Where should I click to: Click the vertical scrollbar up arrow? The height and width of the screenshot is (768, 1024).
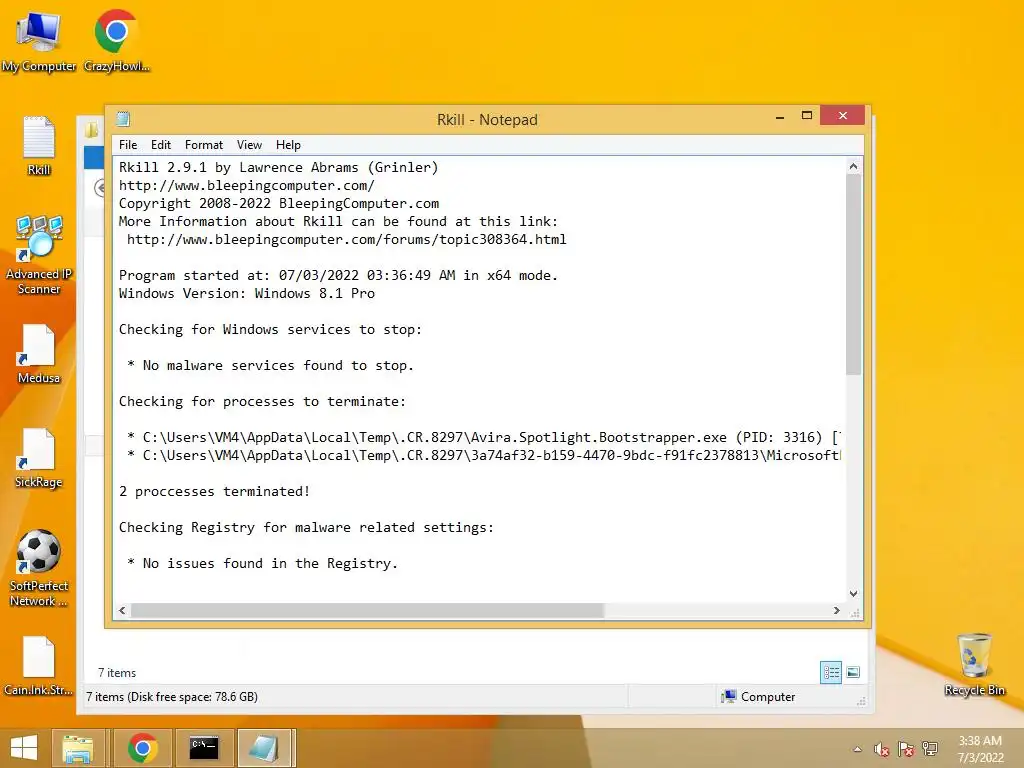click(853, 167)
